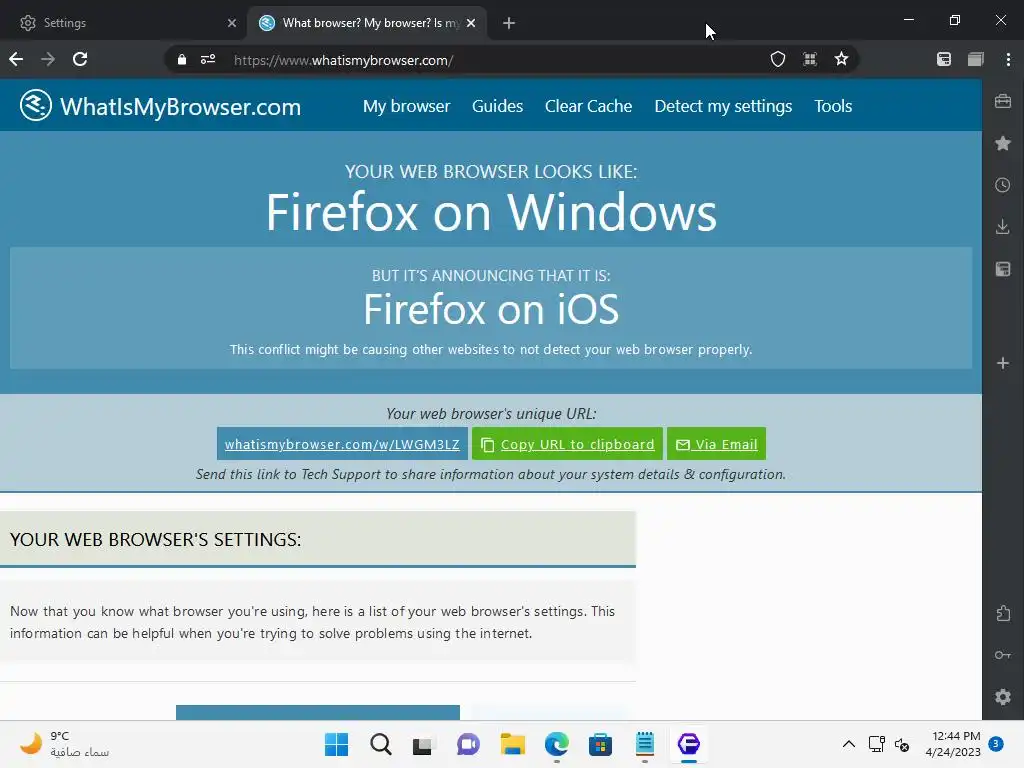Open the Windows Start menu

[x=336, y=744]
